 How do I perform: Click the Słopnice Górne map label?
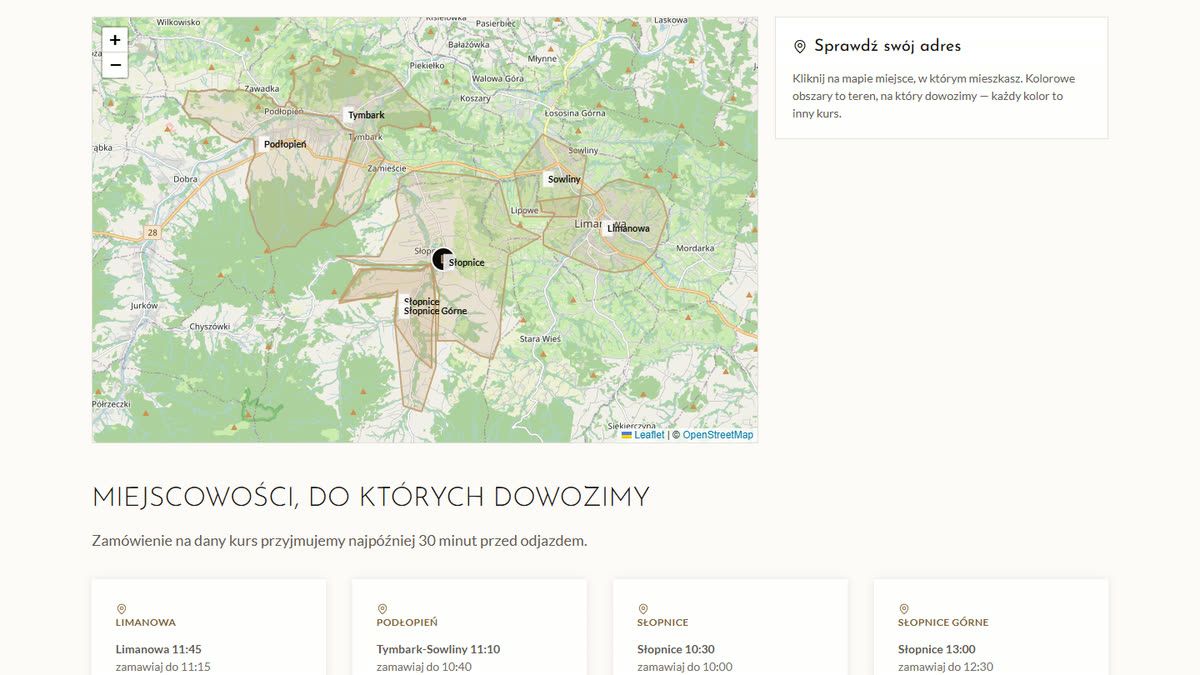435,311
